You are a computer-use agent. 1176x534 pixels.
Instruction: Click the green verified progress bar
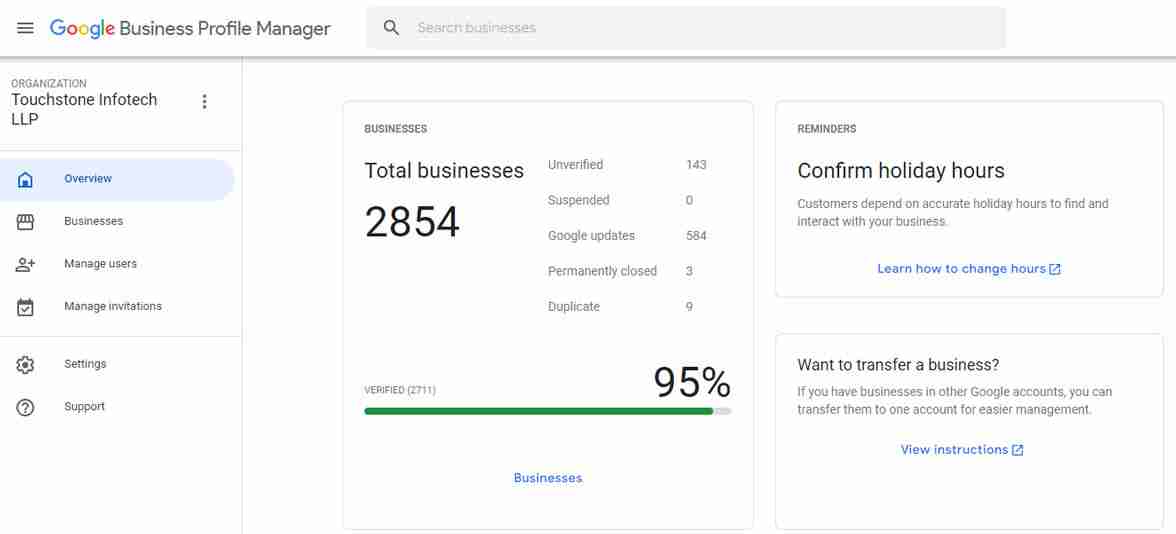[x=538, y=411]
